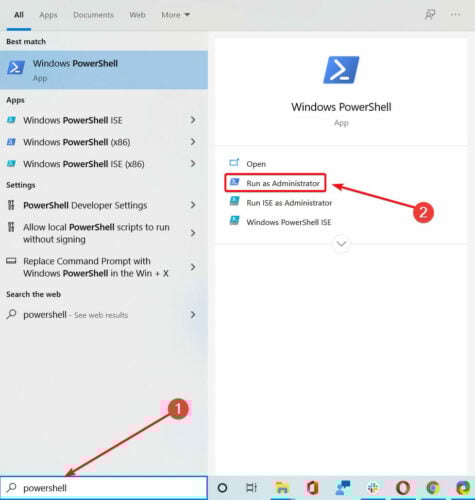The width and height of the screenshot is (475, 500).
Task: Expand arrow for Windows PowerShell (x86)
Action: [193, 142]
